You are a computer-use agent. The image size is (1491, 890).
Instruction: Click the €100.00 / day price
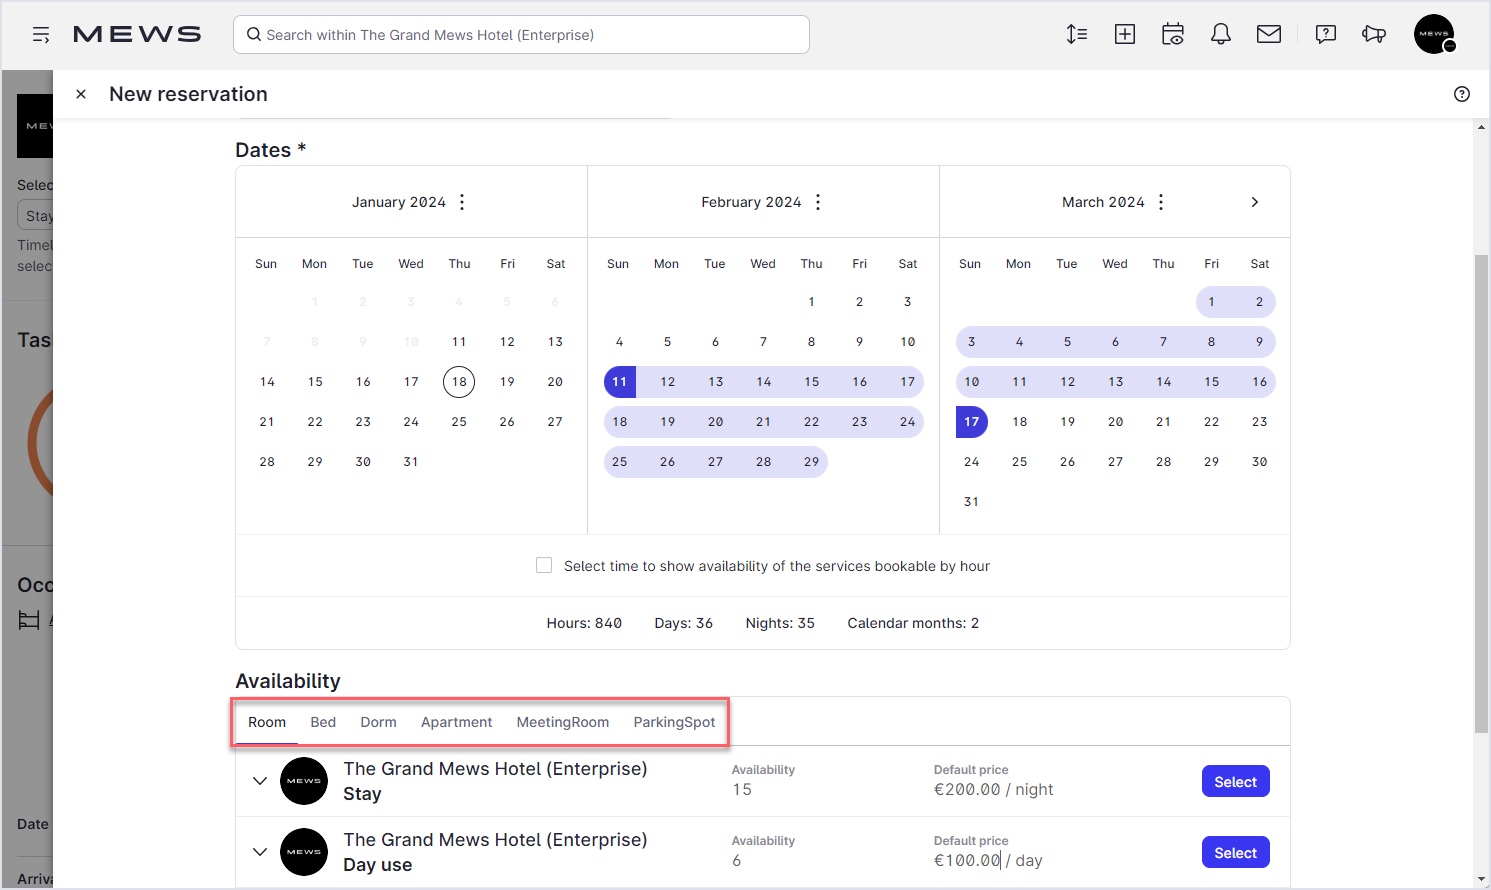point(988,860)
